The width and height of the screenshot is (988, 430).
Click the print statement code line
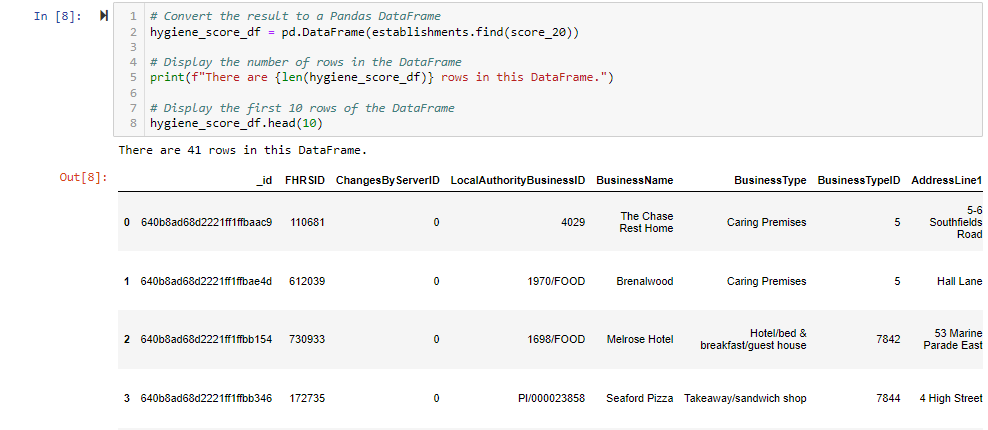(x=382, y=78)
